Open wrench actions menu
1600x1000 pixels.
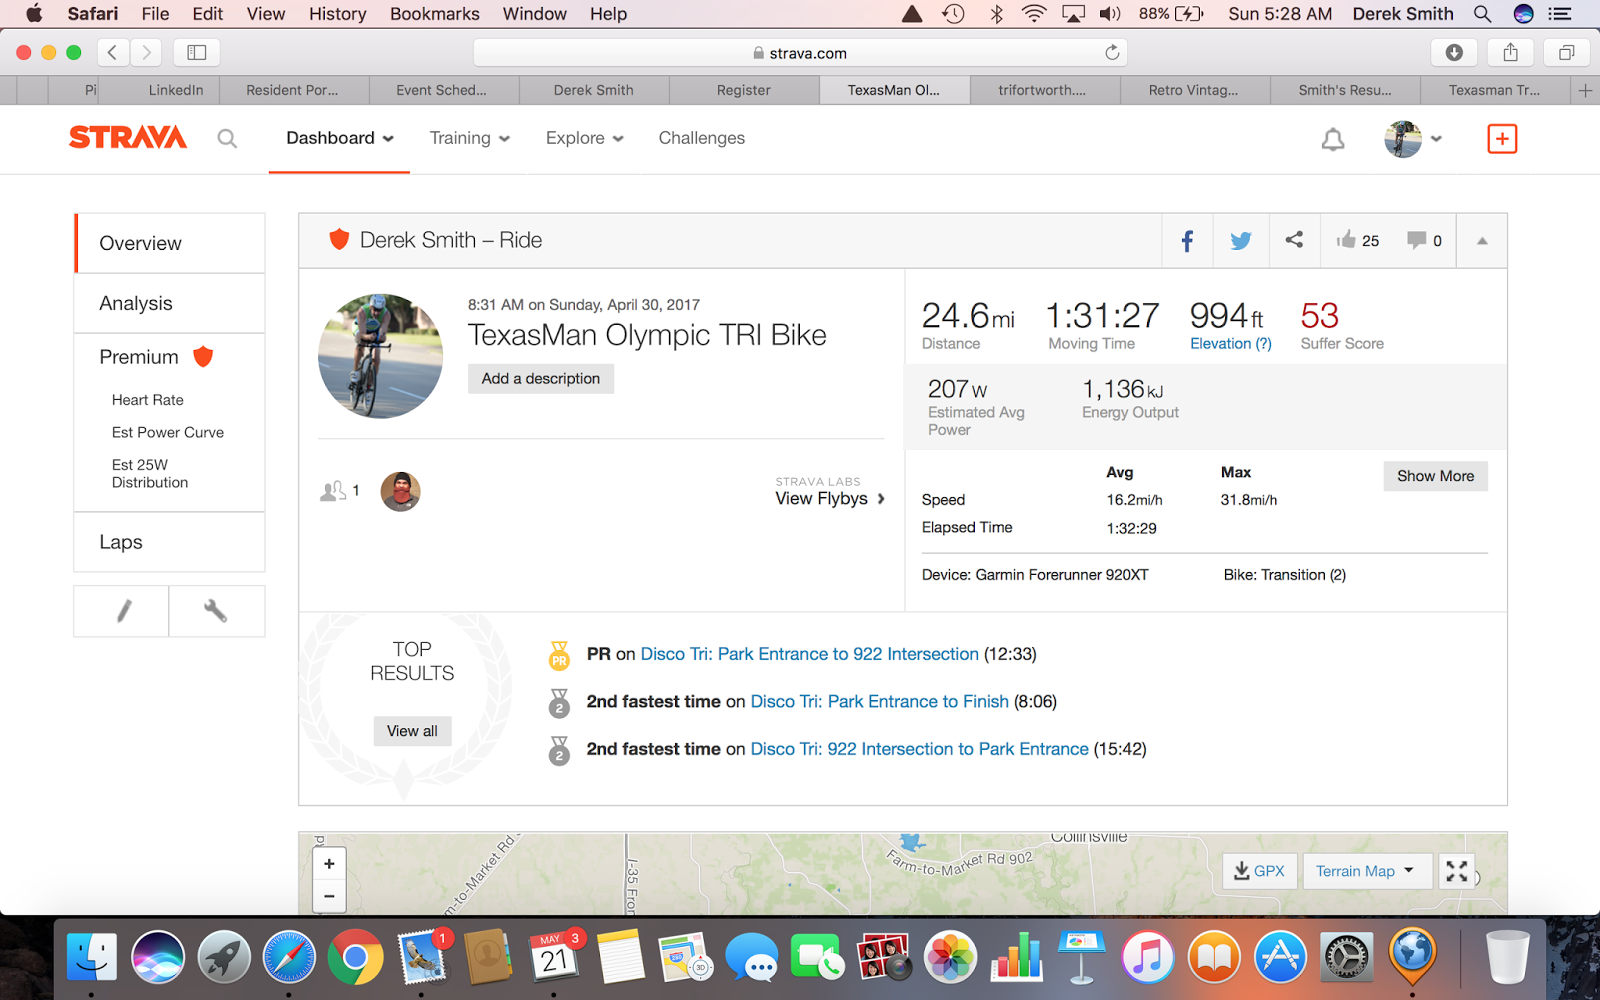tap(216, 610)
